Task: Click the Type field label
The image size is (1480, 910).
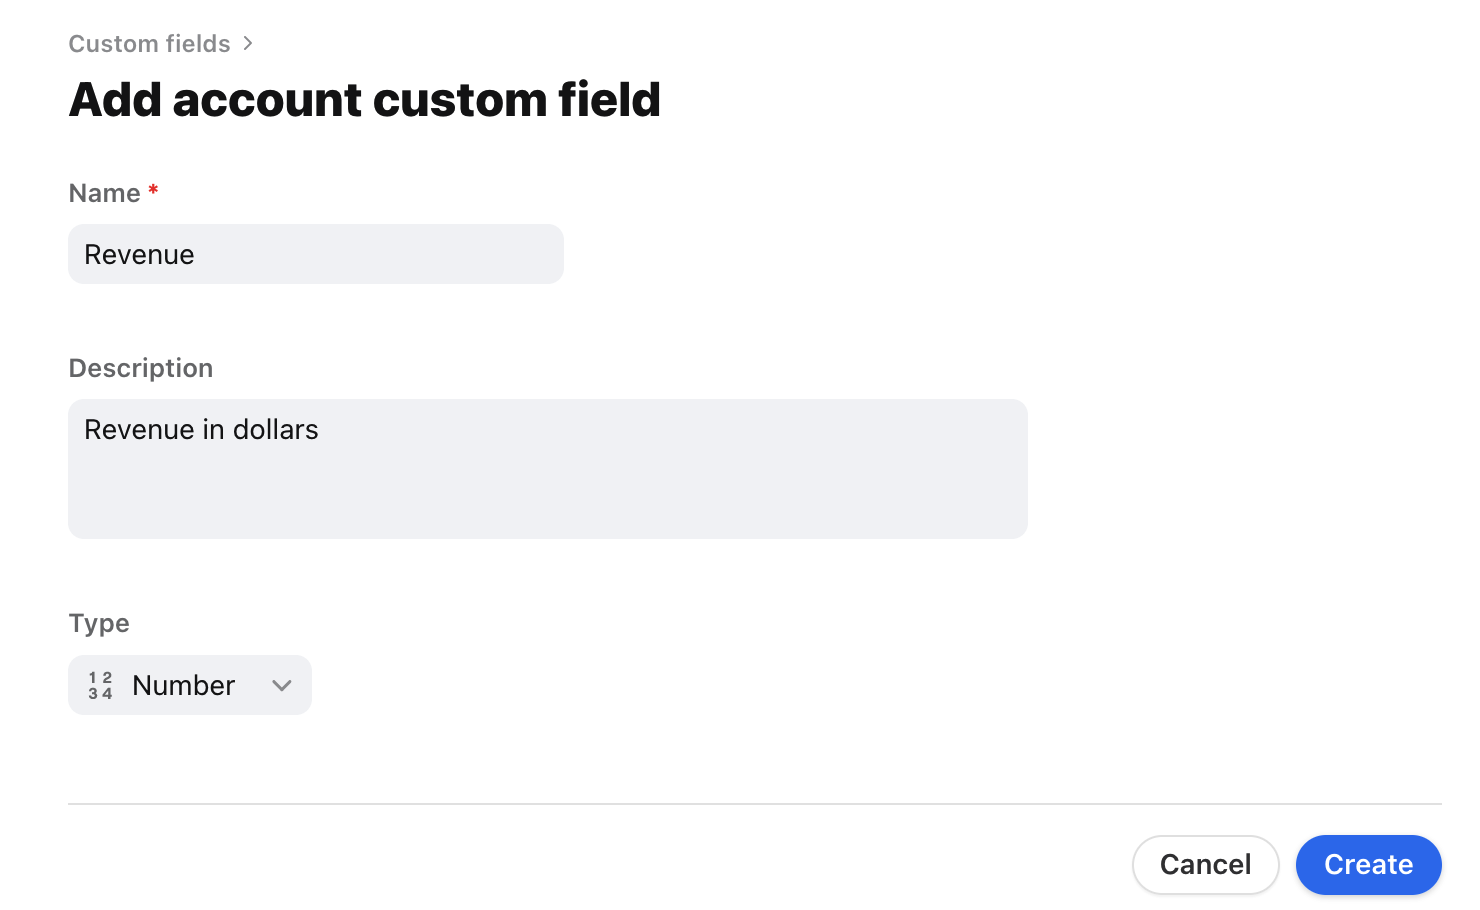Action: pos(99,623)
